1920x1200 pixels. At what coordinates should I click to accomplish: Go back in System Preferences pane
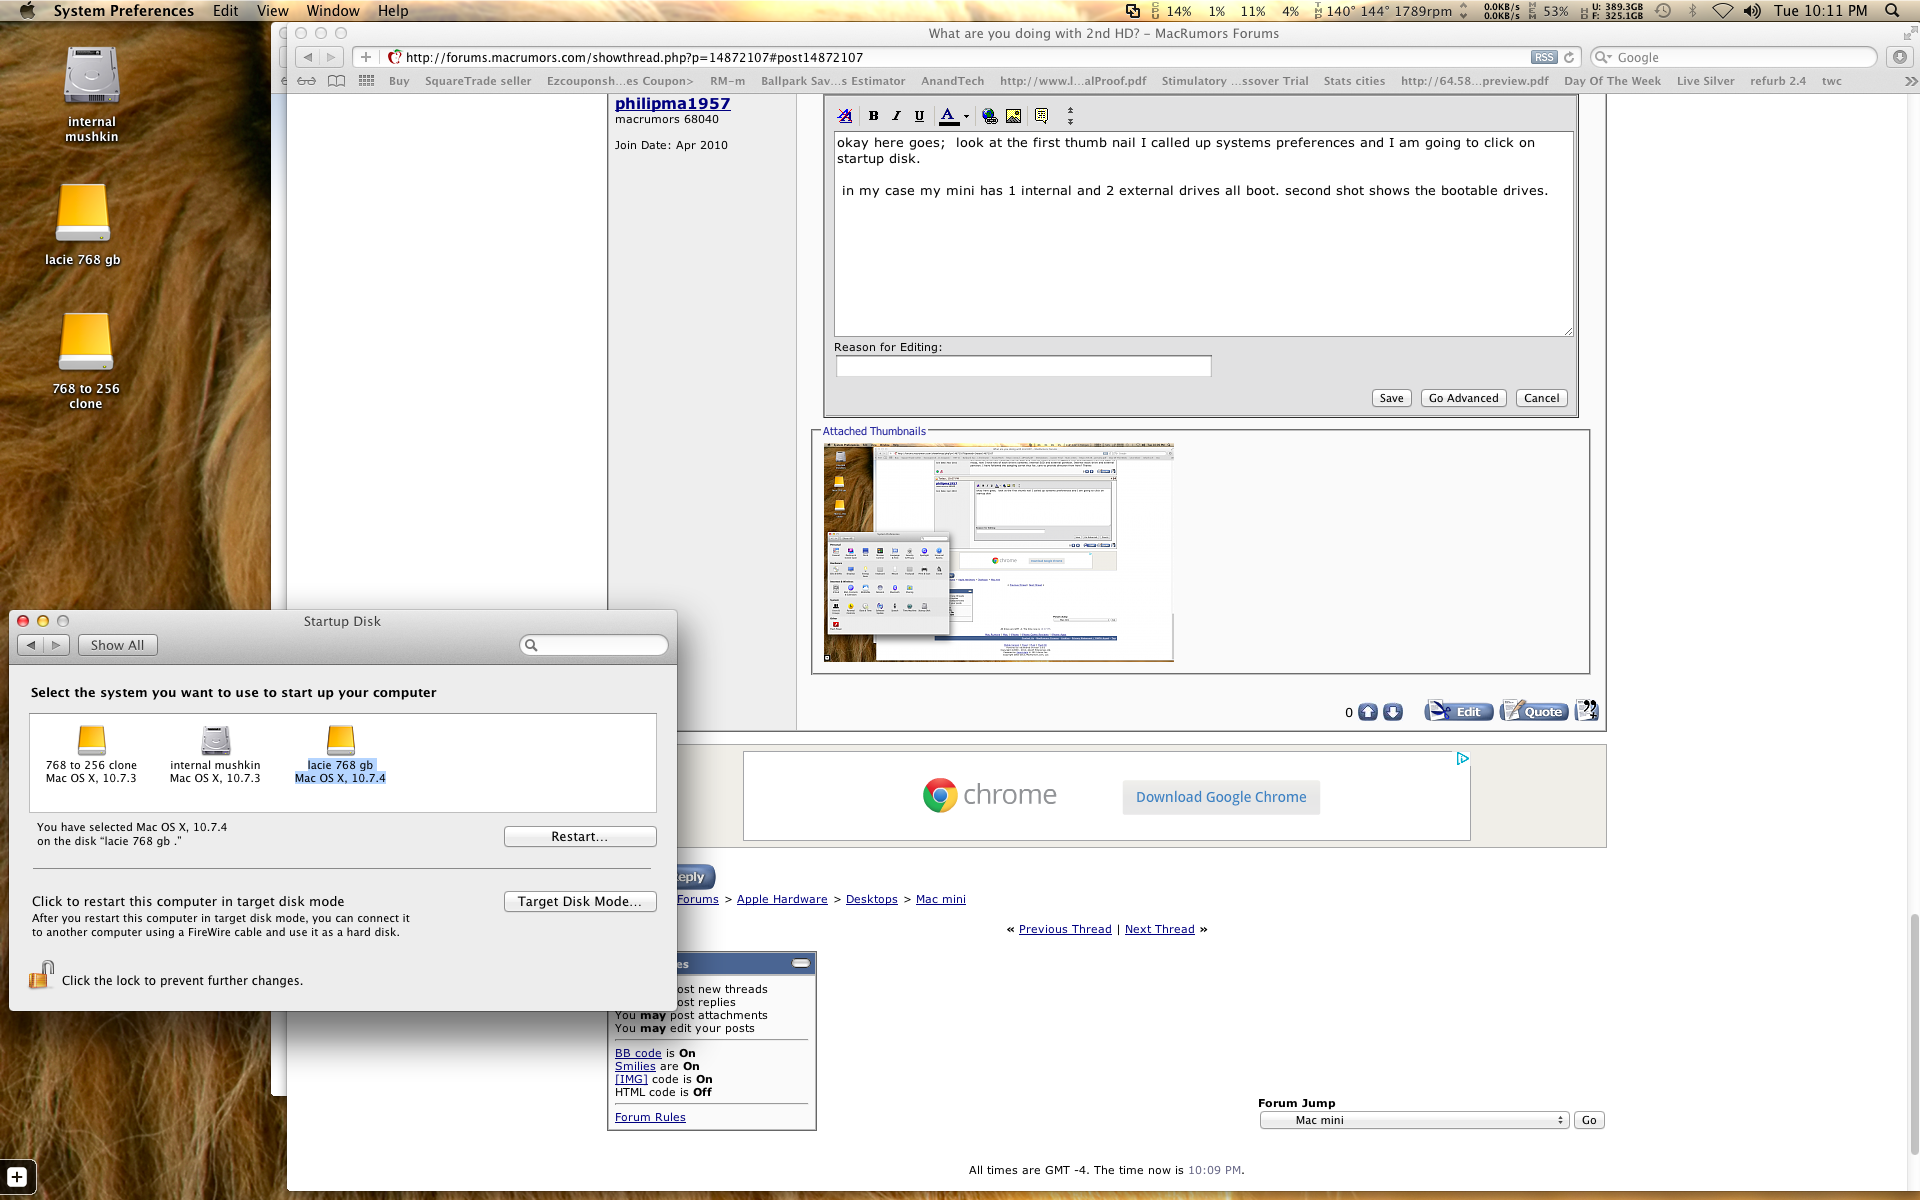[31, 645]
